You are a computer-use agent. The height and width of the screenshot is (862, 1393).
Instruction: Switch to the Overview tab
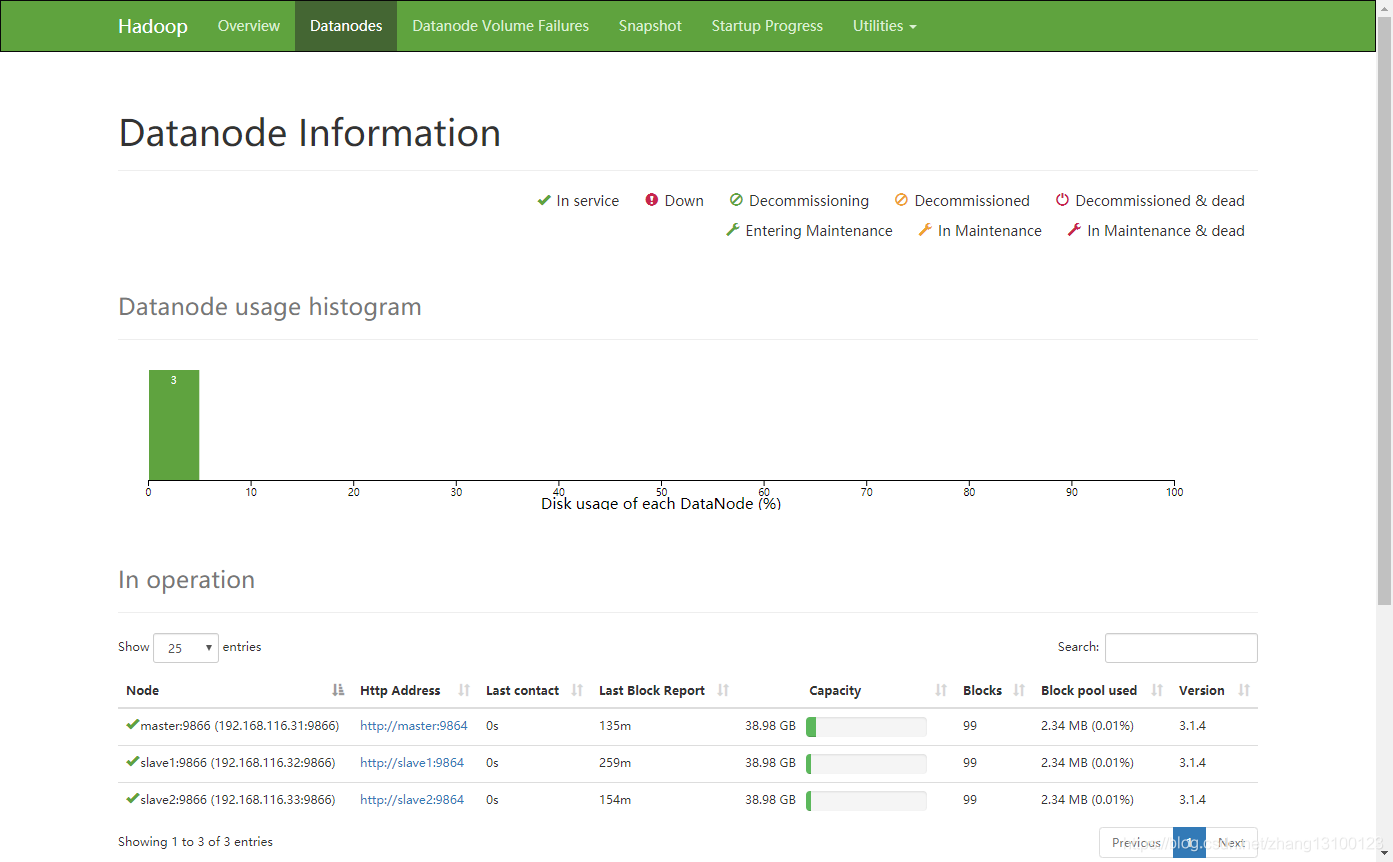coord(248,25)
